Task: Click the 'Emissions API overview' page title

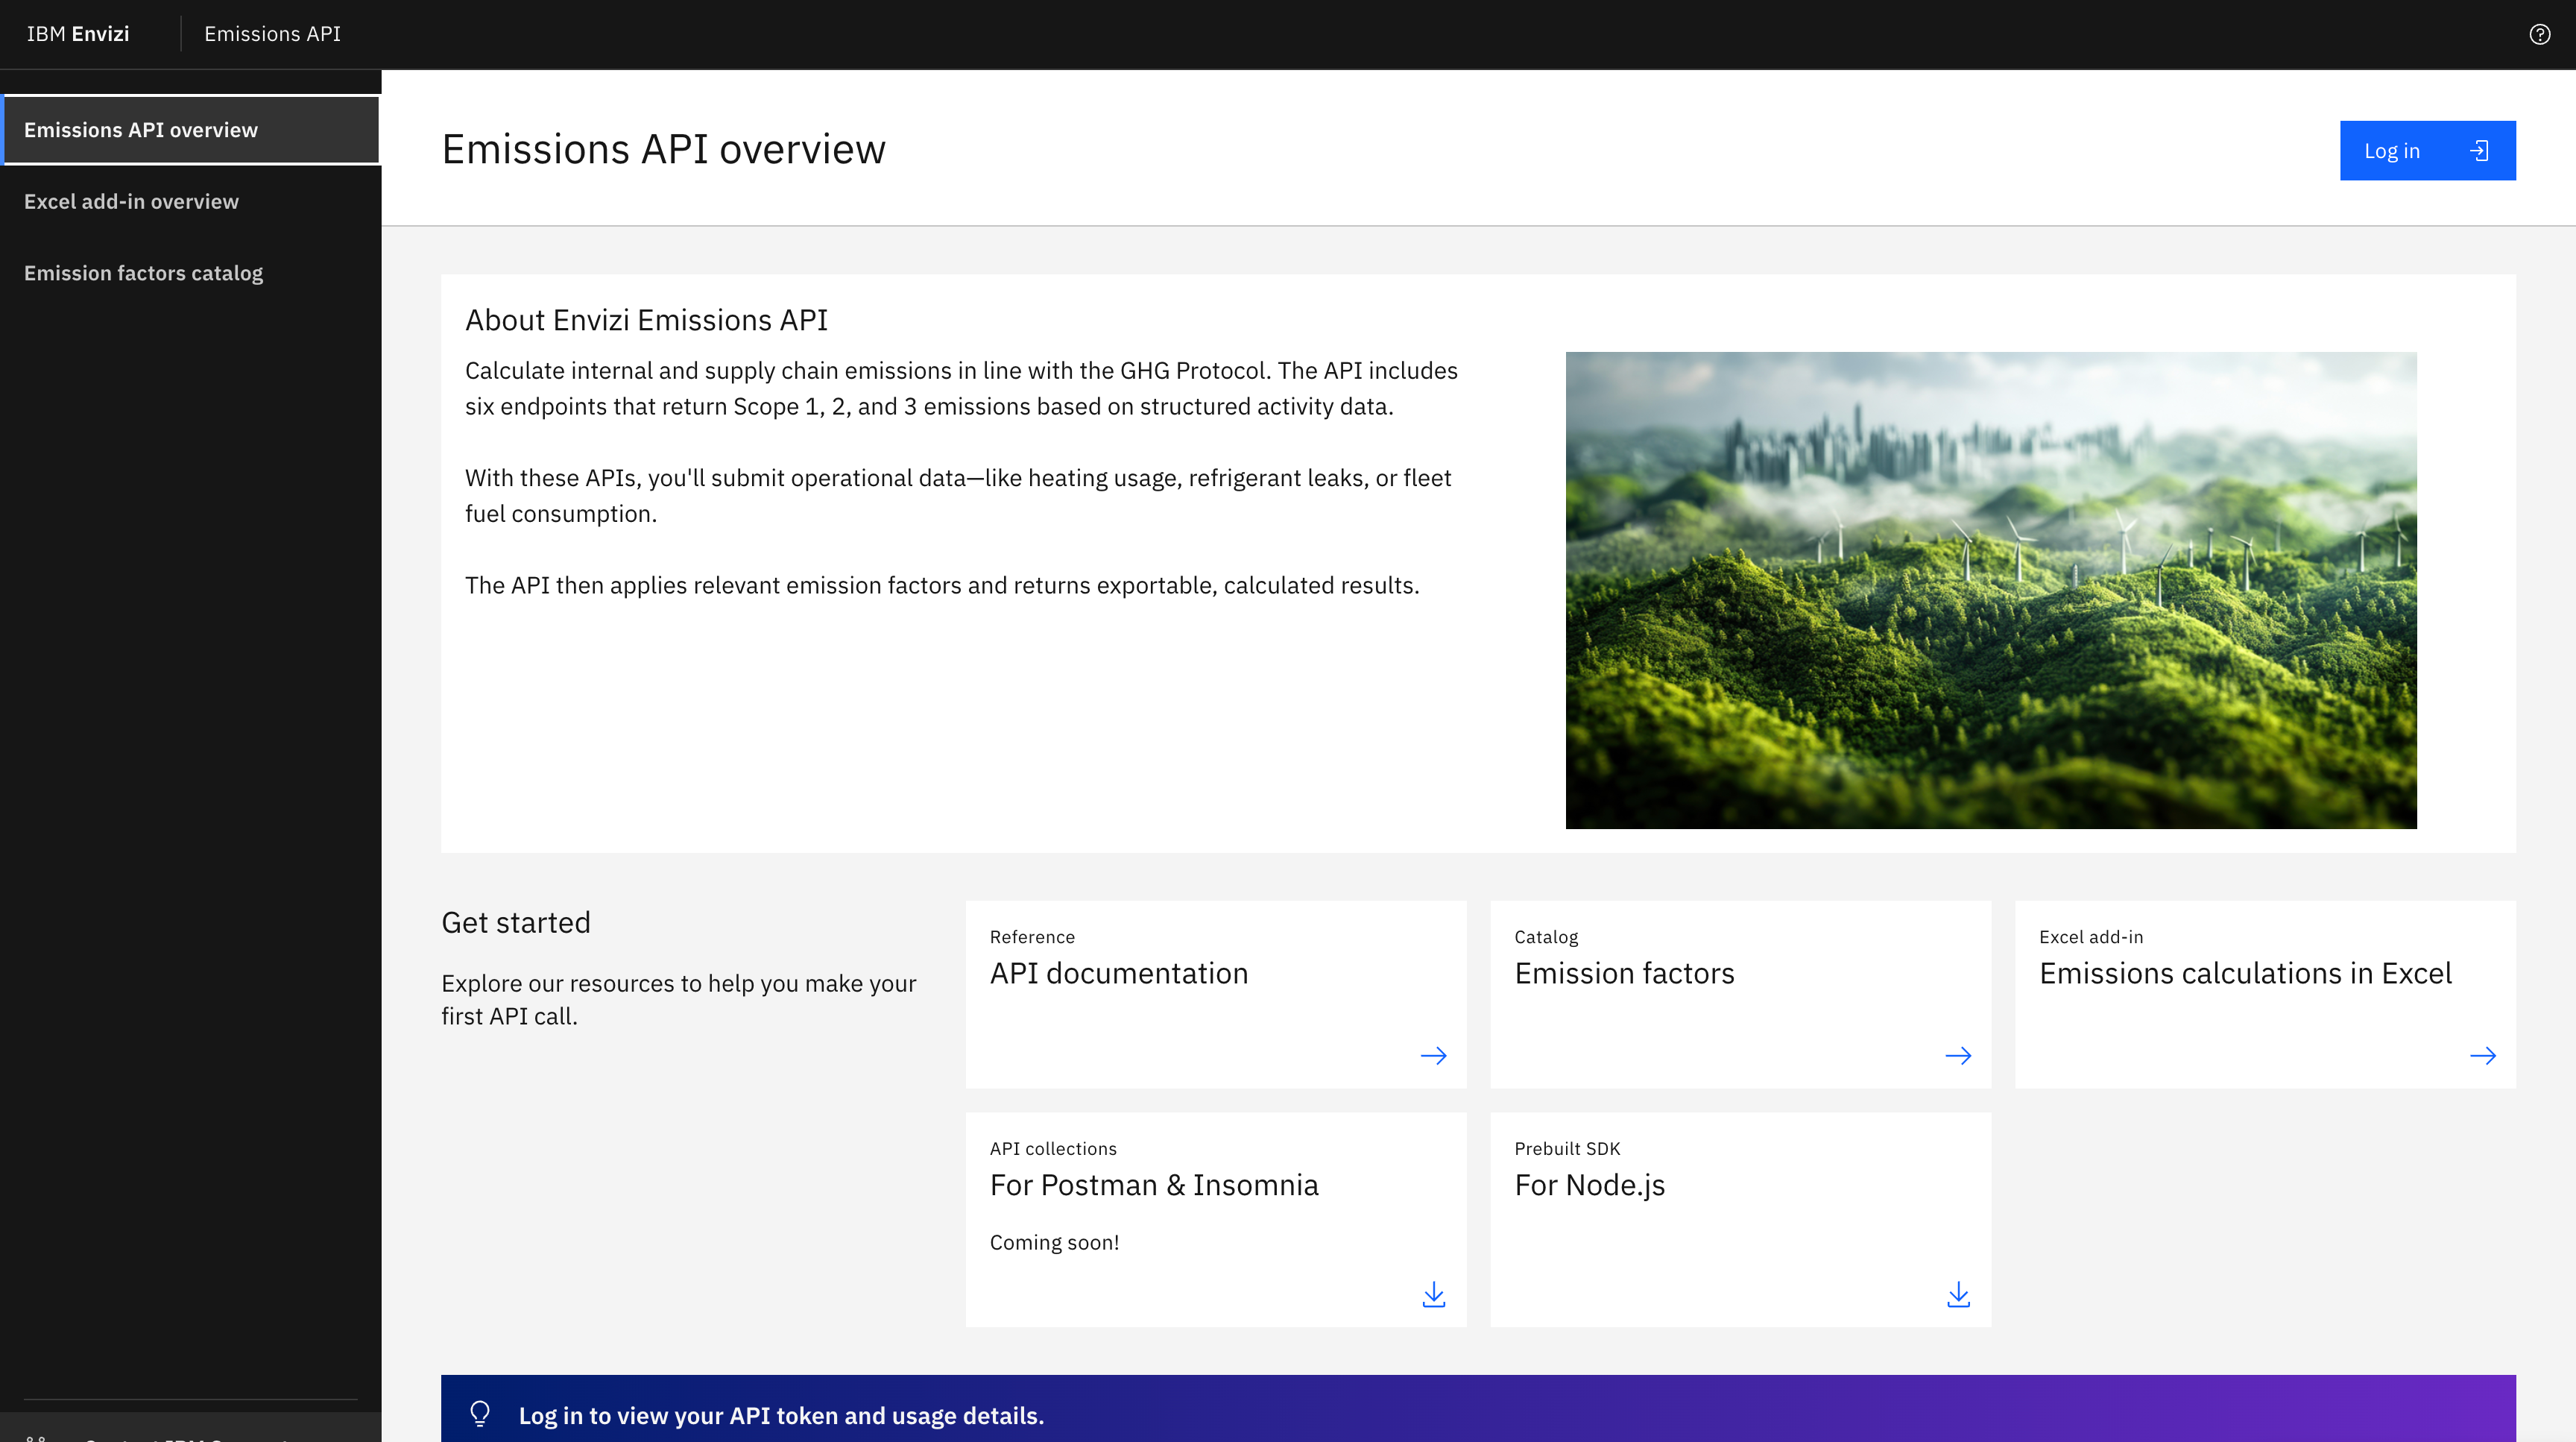Action: (x=664, y=150)
